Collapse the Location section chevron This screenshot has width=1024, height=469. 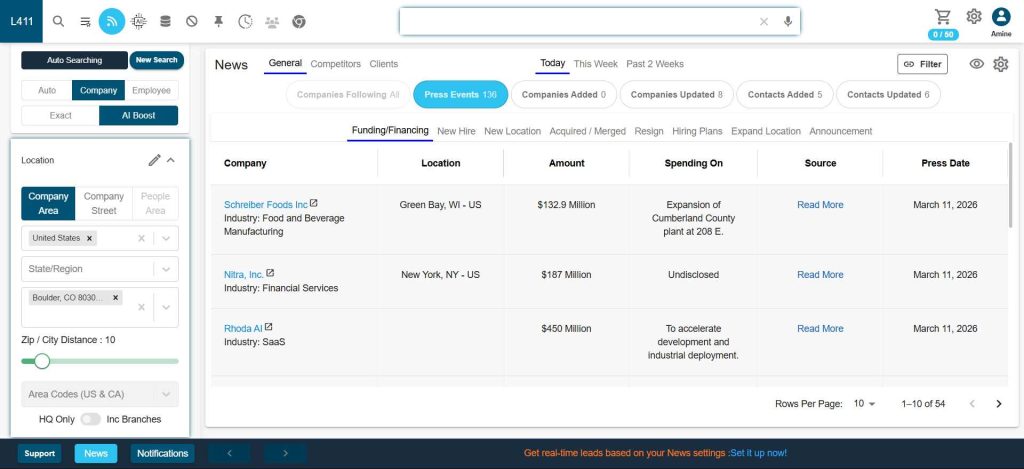pos(170,160)
